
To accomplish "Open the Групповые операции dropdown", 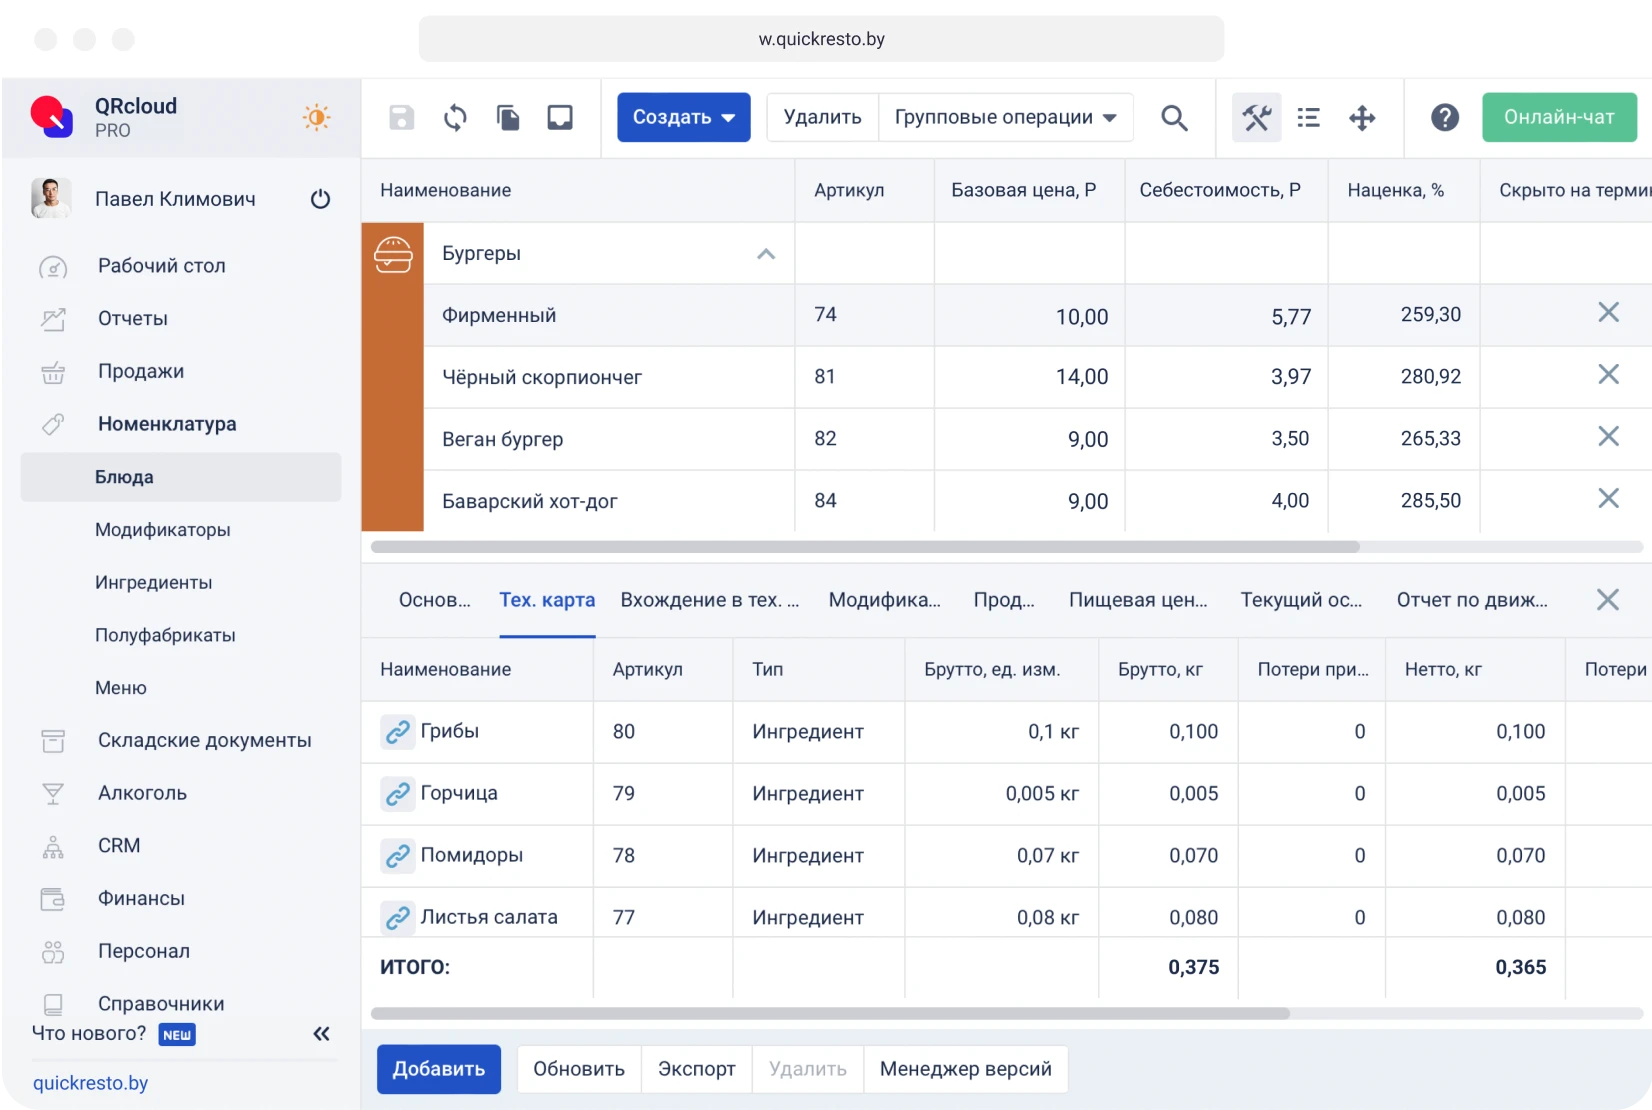I will pyautogui.click(x=1006, y=117).
